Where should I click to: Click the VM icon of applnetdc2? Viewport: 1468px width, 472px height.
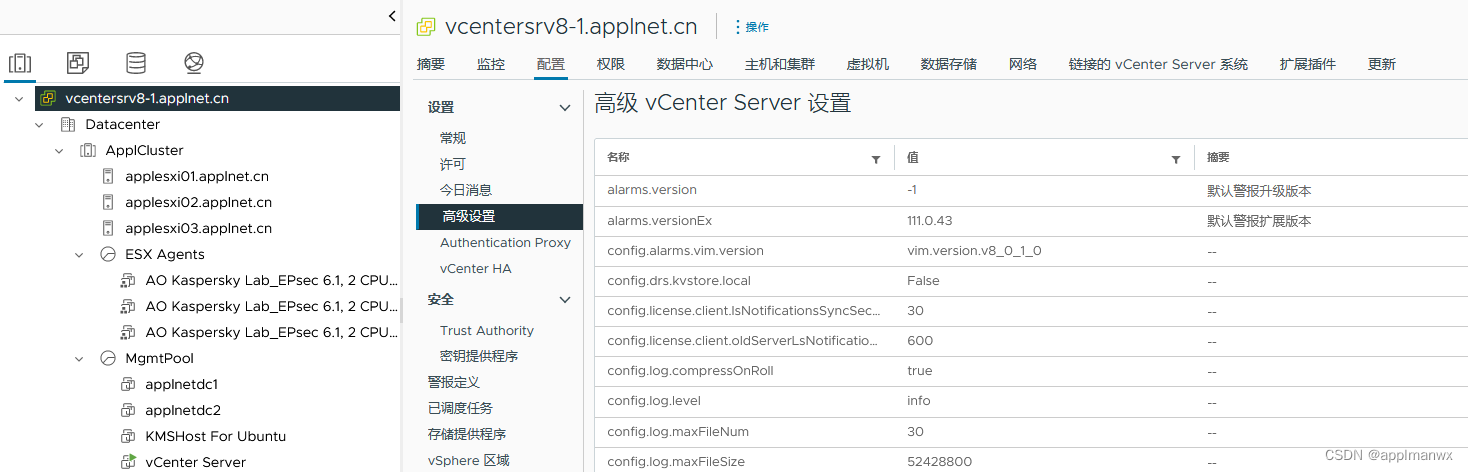(128, 411)
